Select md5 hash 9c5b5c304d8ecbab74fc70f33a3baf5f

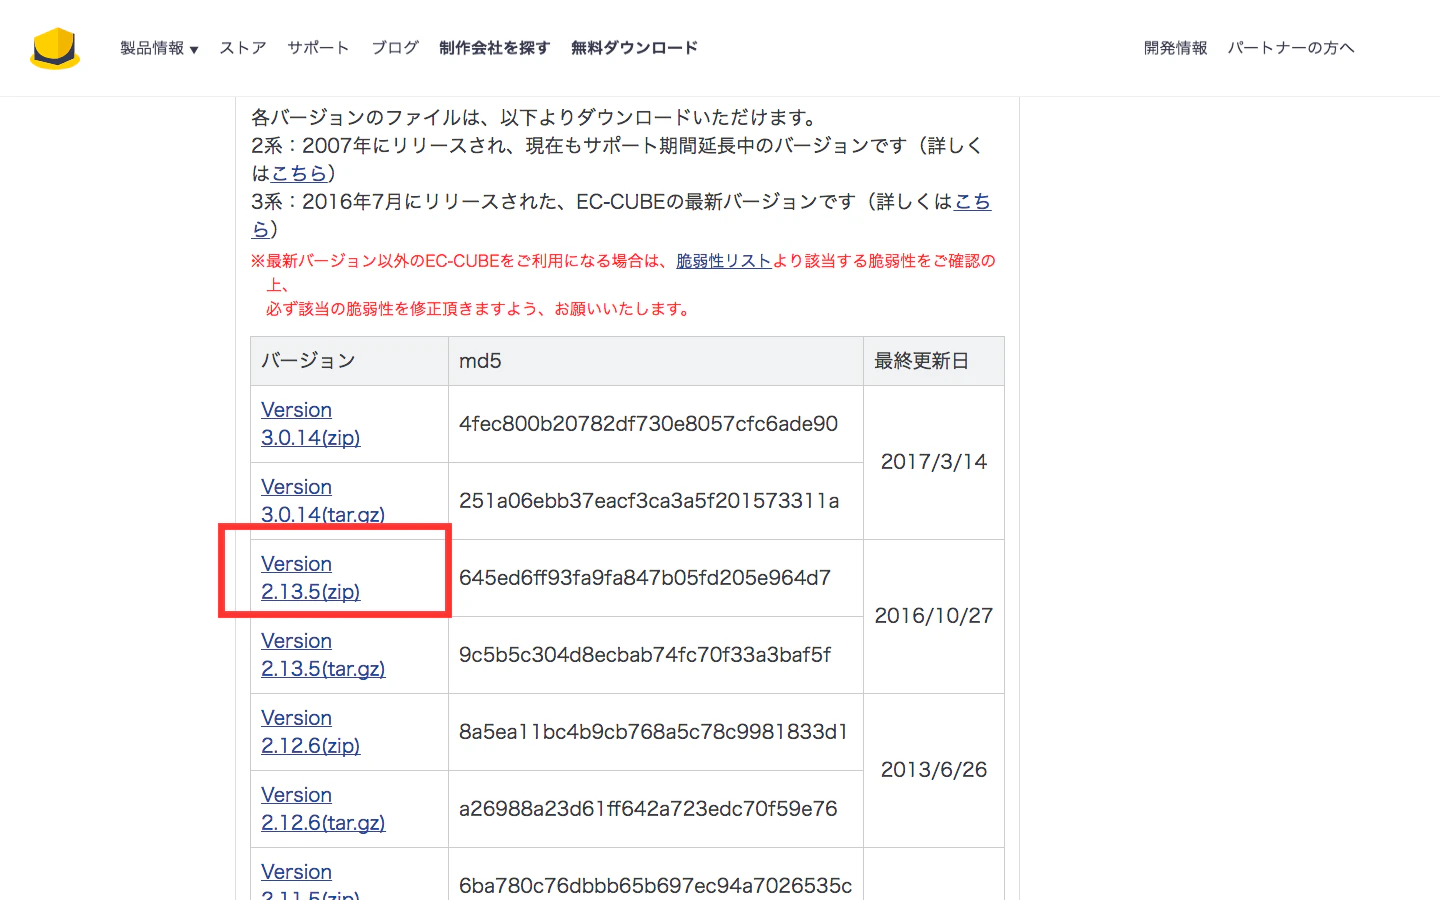[645, 655]
